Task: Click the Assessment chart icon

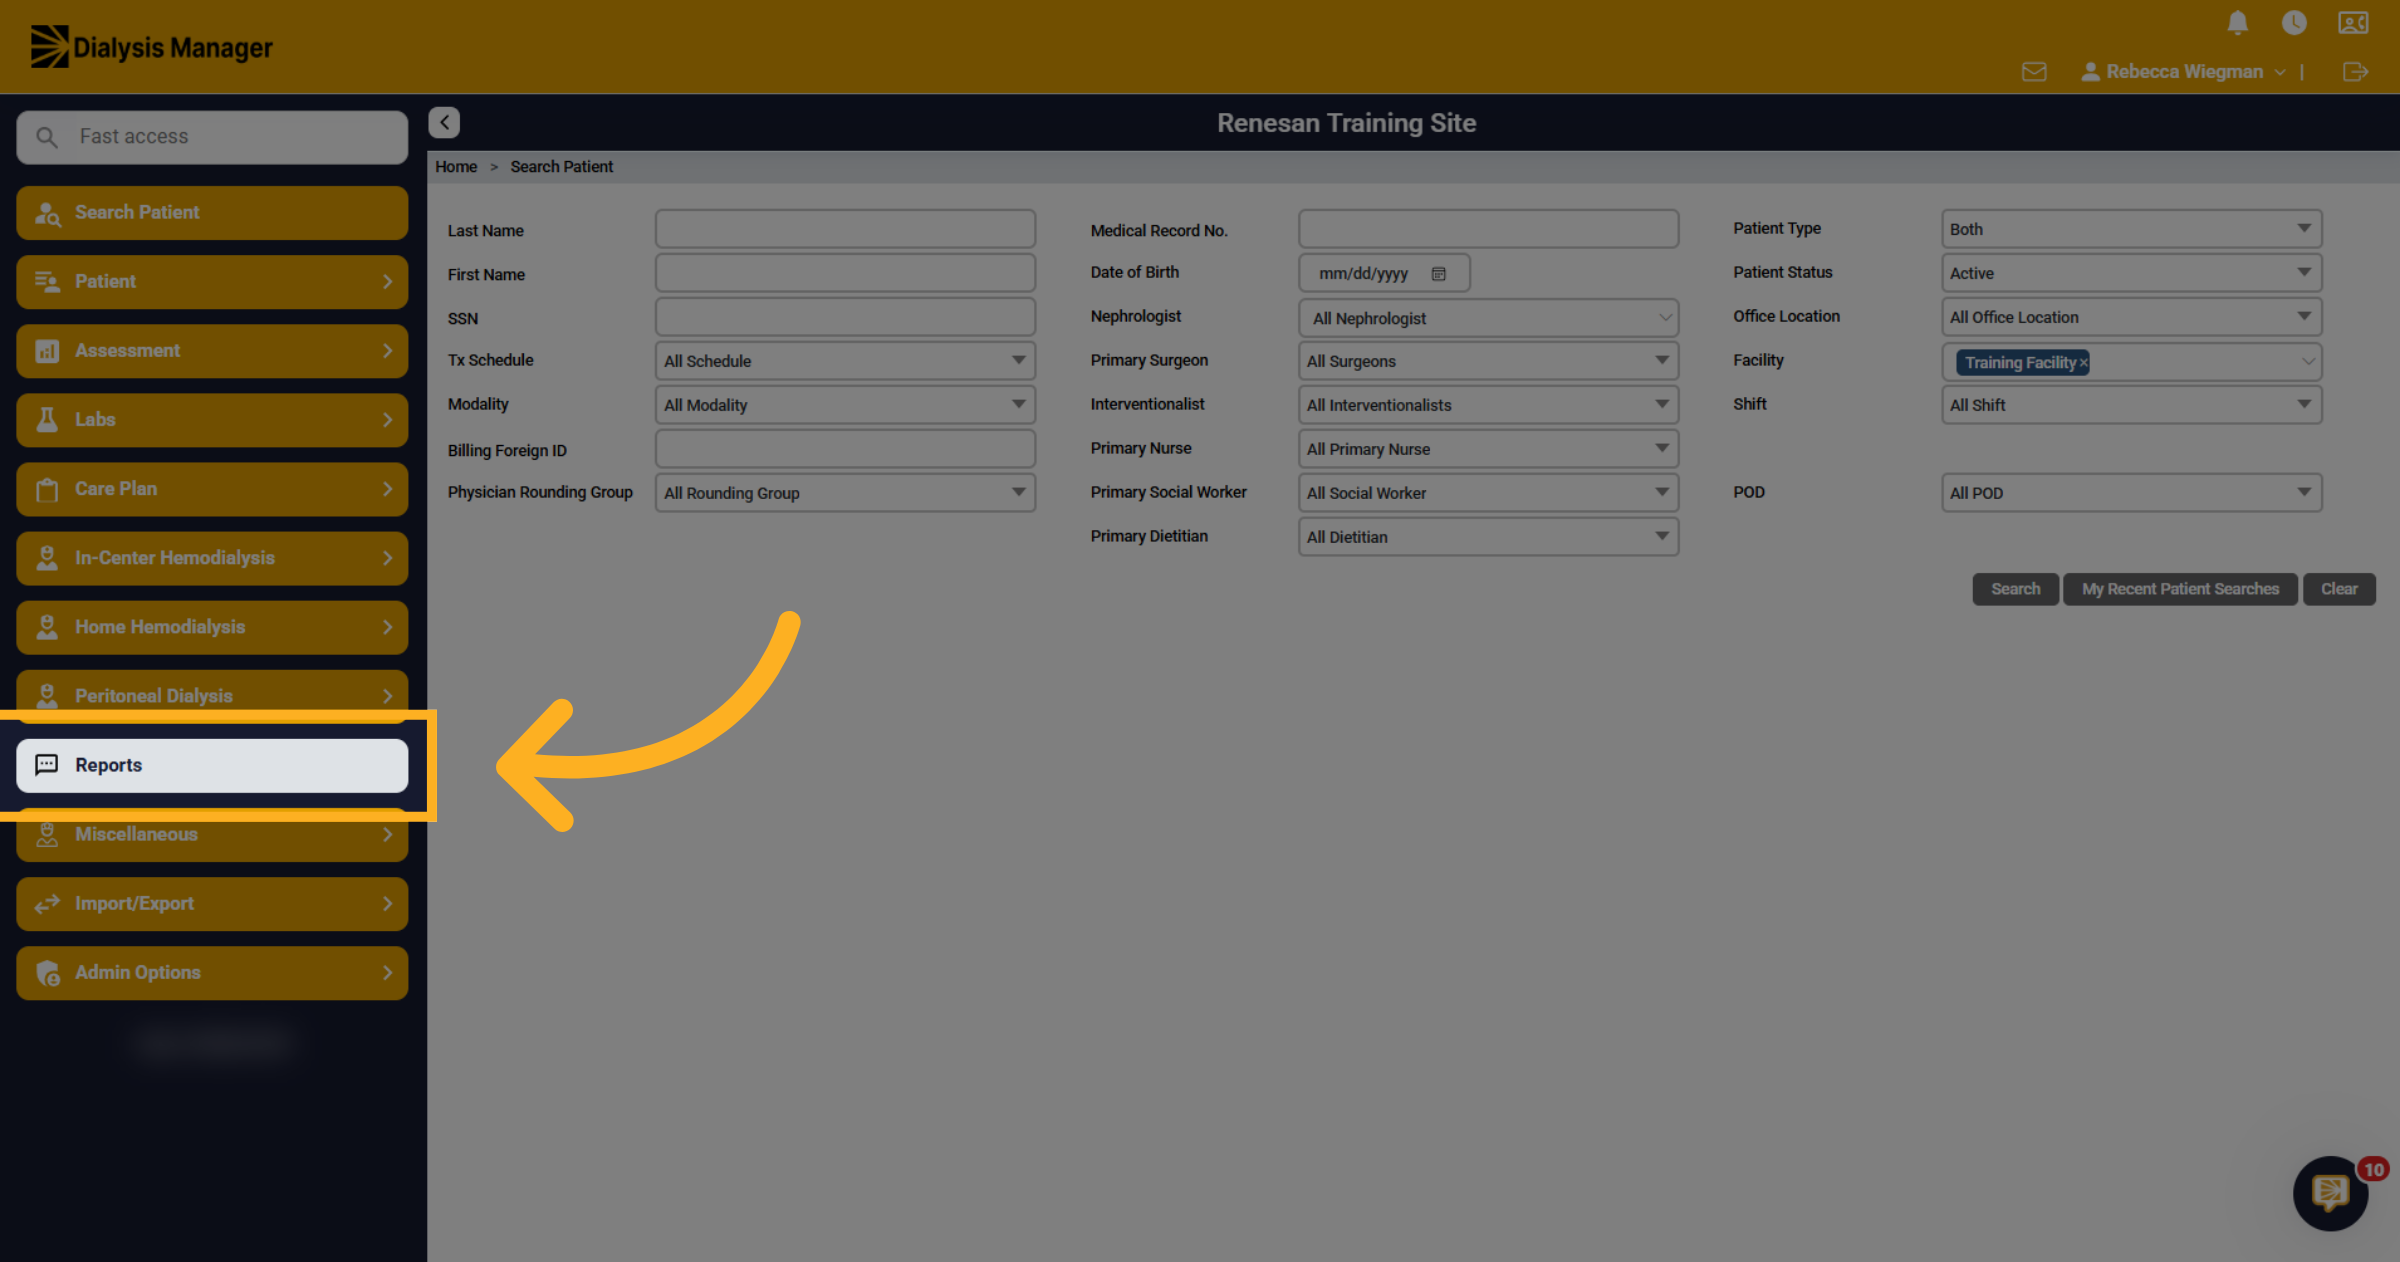Action: (x=47, y=351)
